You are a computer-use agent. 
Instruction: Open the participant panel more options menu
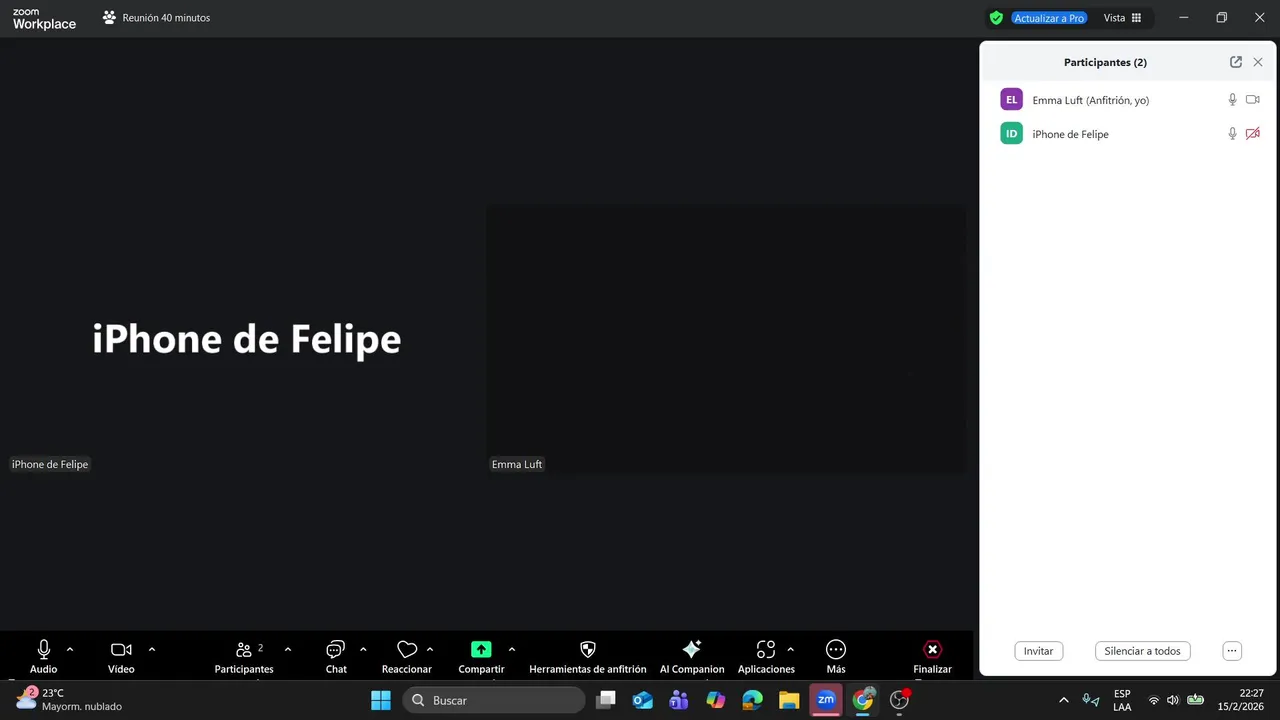1232,651
